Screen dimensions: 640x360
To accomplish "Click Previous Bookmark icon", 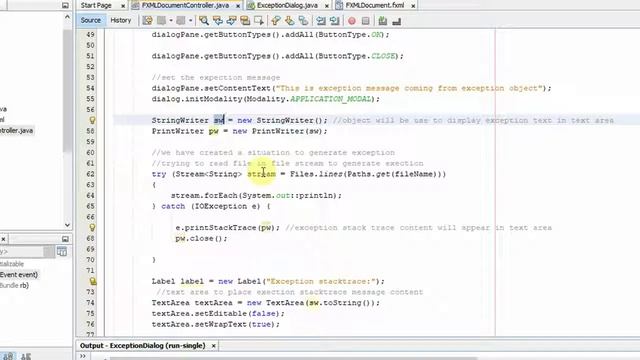I will (x=276, y=20).
